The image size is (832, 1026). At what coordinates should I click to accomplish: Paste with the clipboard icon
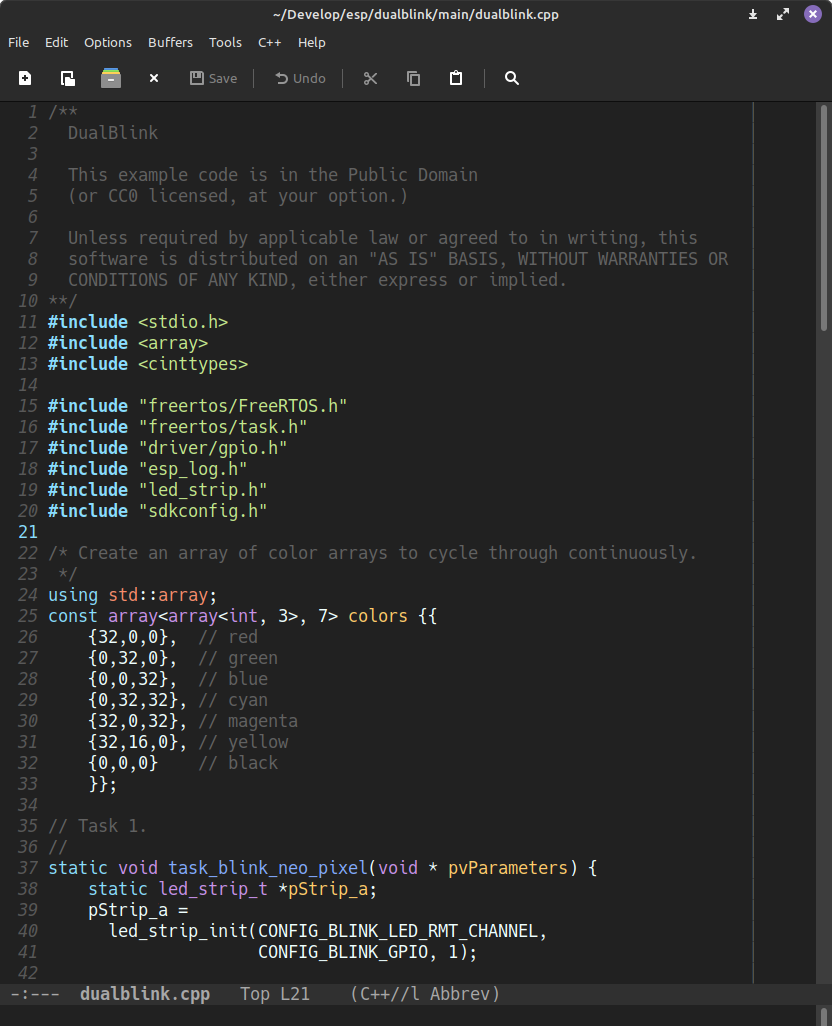tap(456, 79)
